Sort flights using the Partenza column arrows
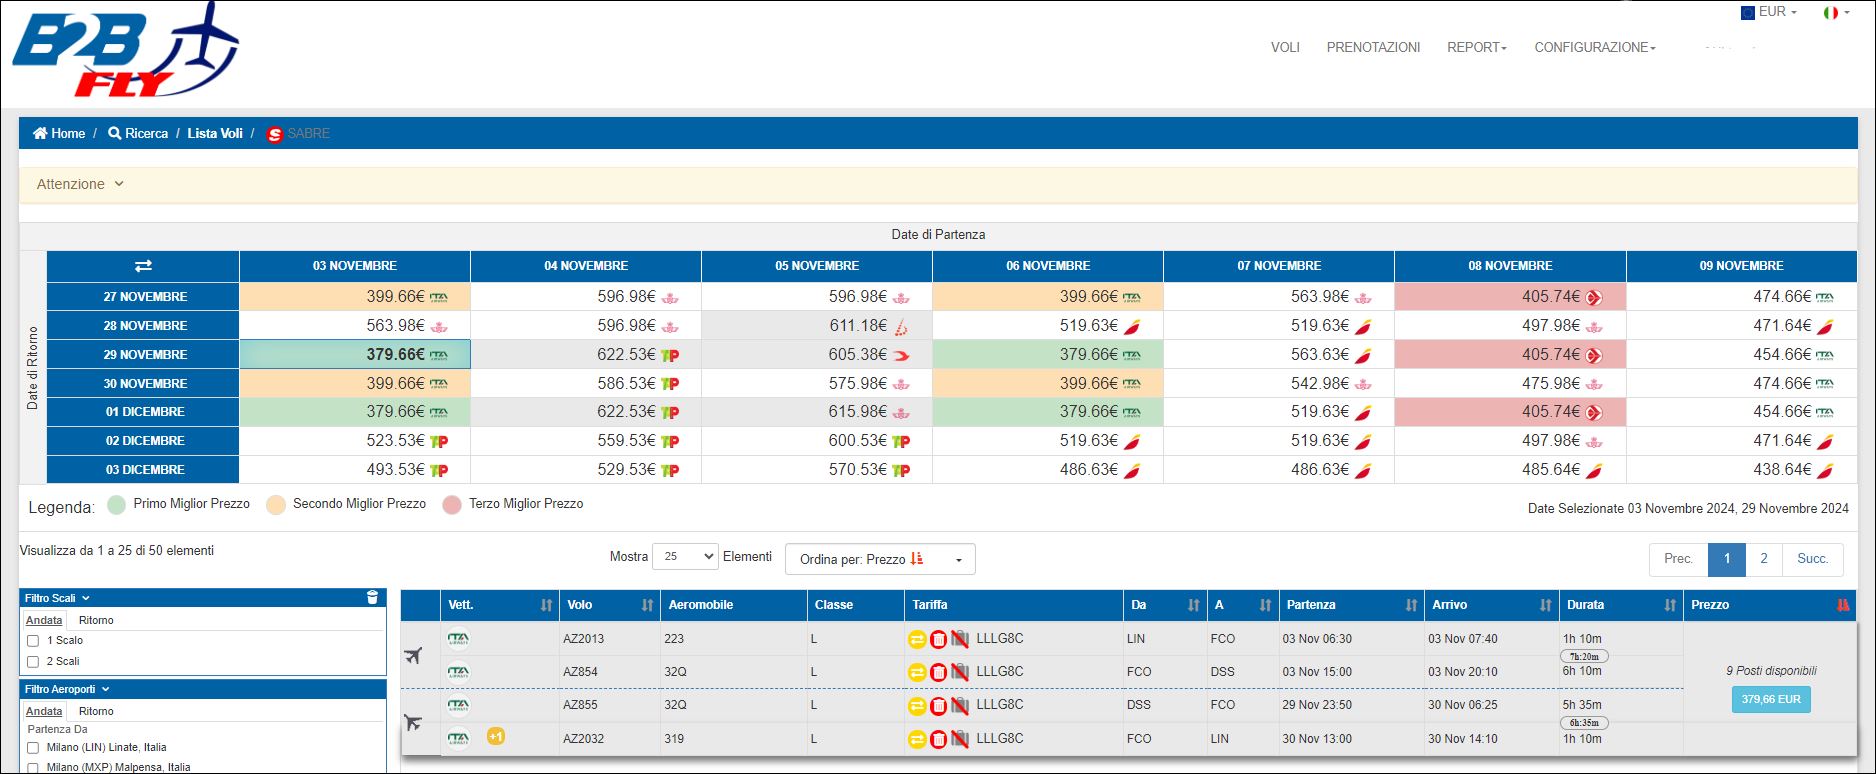The width and height of the screenshot is (1876, 774). [1411, 605]
